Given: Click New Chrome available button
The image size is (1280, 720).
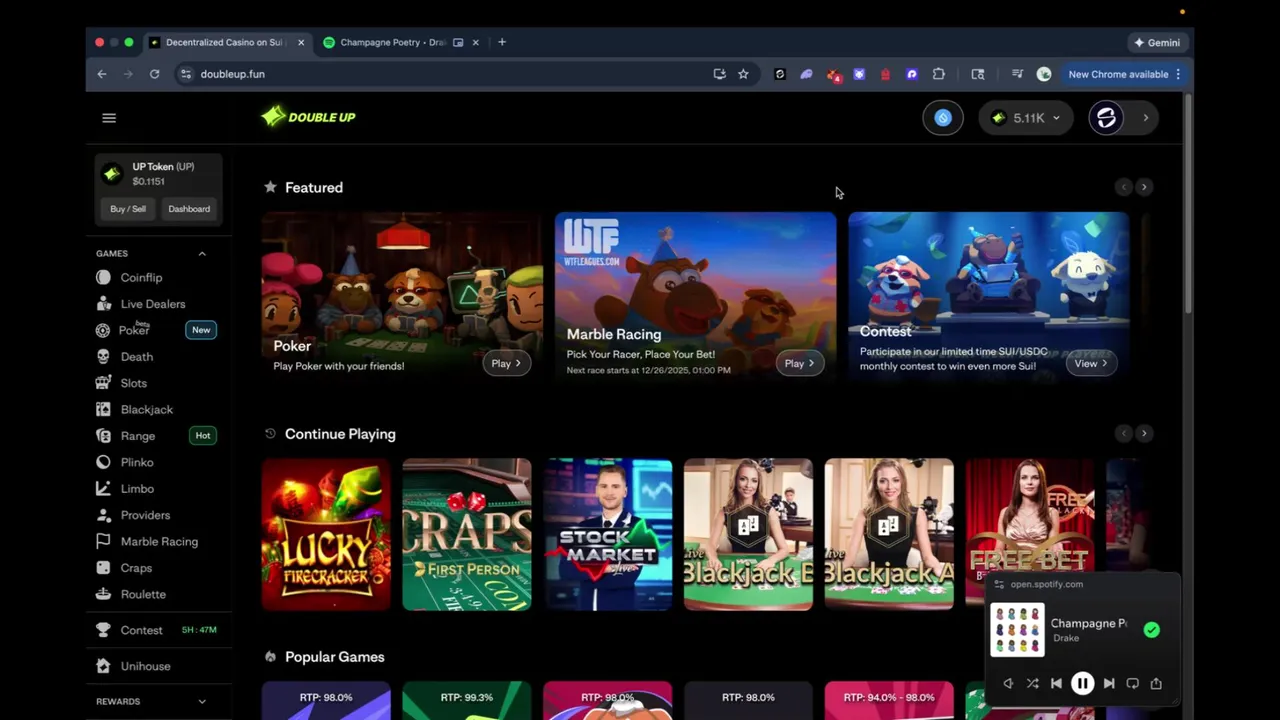Looking at the screenshot, I should point(1118,74).
